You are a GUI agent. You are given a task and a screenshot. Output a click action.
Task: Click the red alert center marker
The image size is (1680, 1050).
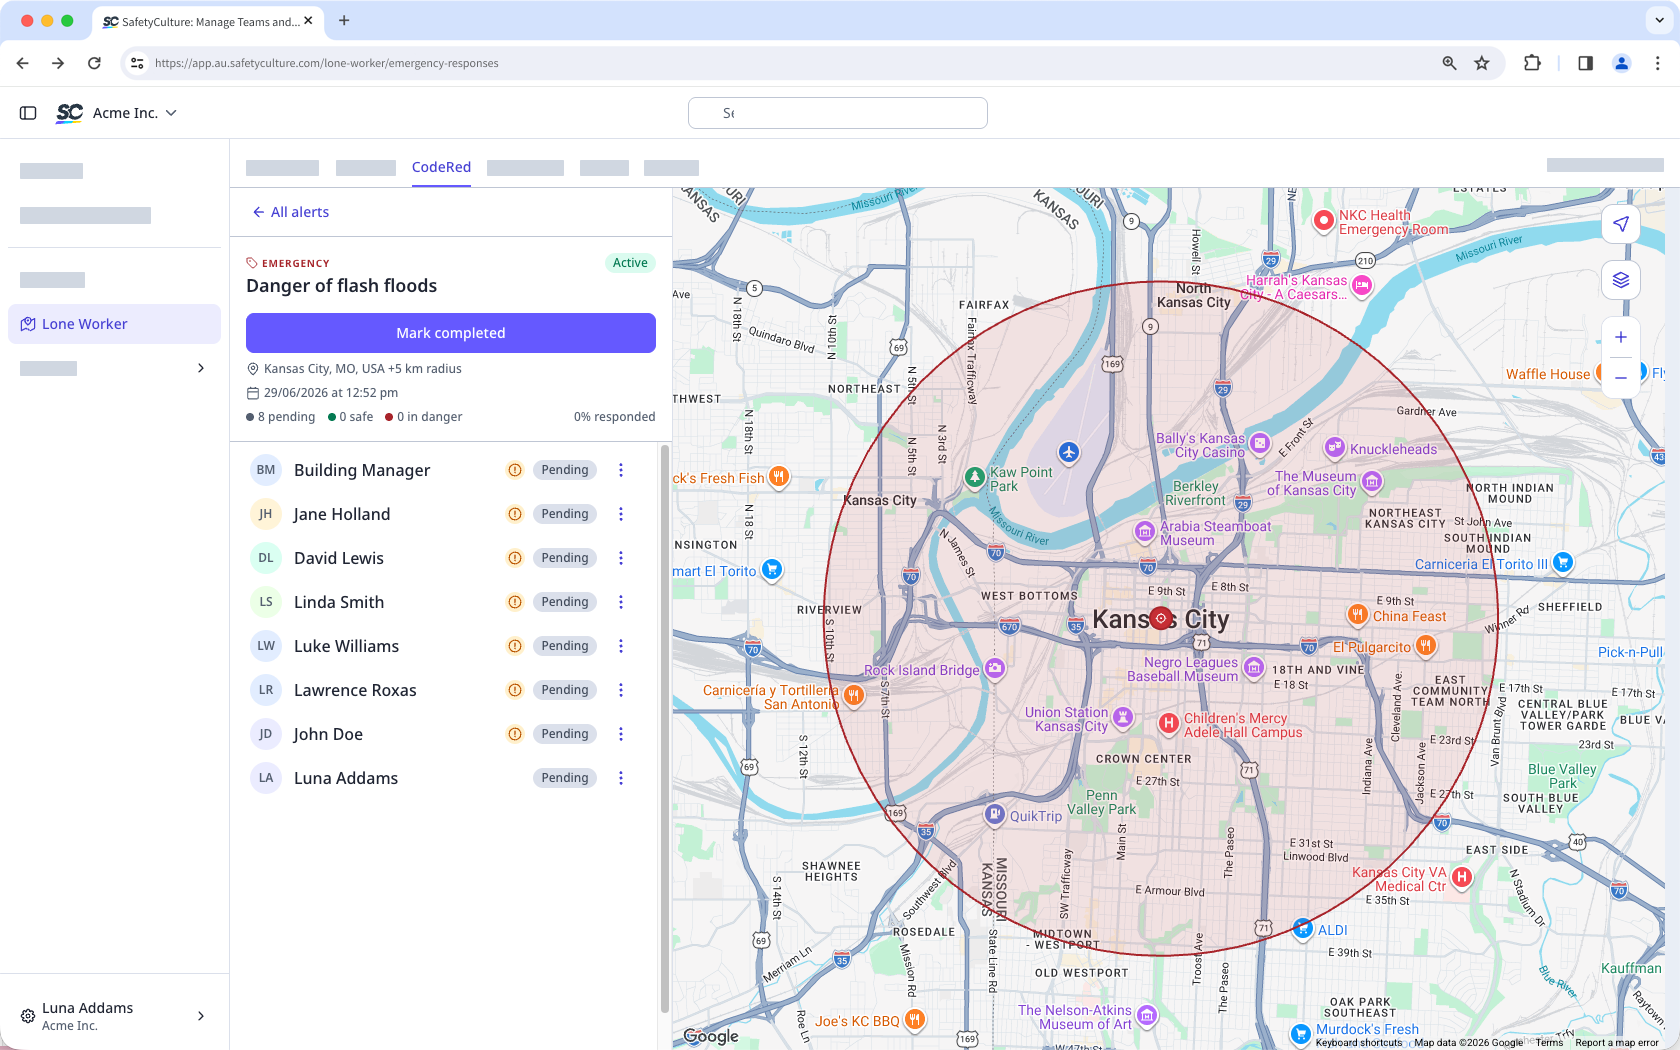tap(1161, 618)
